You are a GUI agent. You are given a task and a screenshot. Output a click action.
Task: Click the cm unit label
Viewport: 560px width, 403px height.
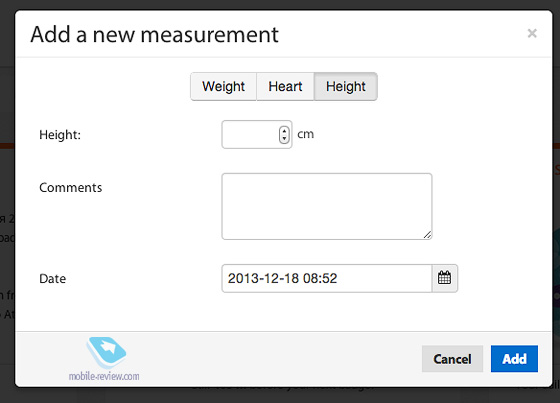(x=306, y=134)
